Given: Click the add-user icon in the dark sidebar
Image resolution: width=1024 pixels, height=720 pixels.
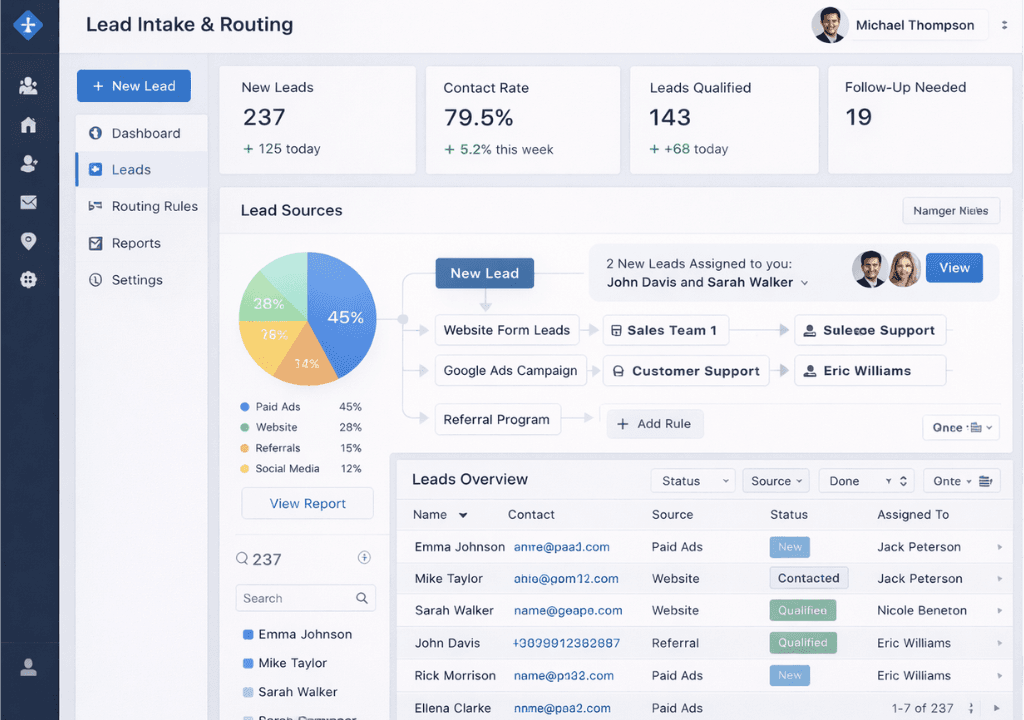Looking at the screenshot, I should (x=28, y=164).
